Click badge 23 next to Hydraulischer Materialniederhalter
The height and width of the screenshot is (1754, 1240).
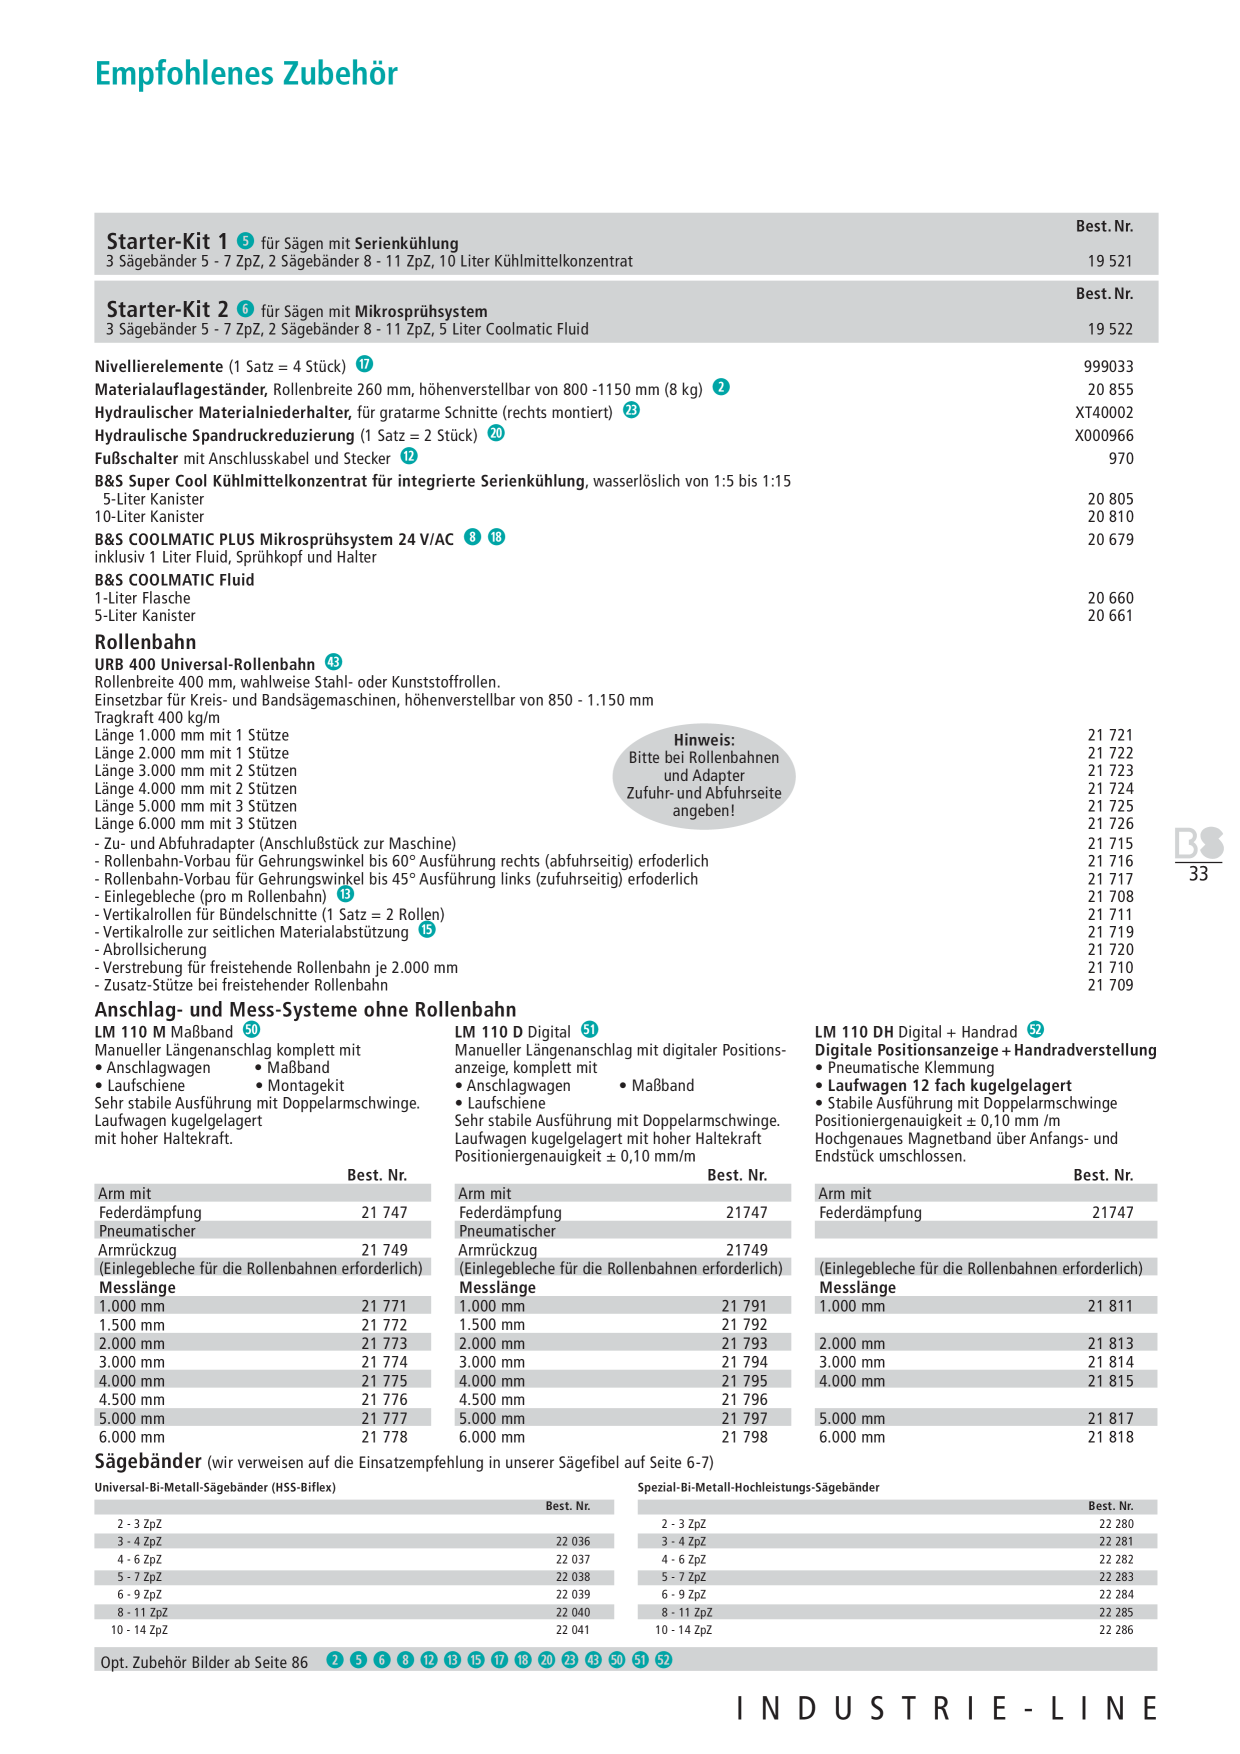(631, 410)
